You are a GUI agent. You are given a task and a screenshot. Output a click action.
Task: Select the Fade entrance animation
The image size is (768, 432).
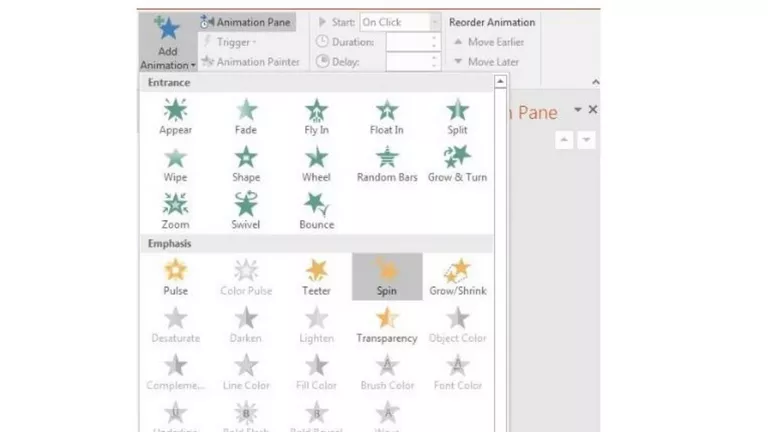tap(246, 116)
